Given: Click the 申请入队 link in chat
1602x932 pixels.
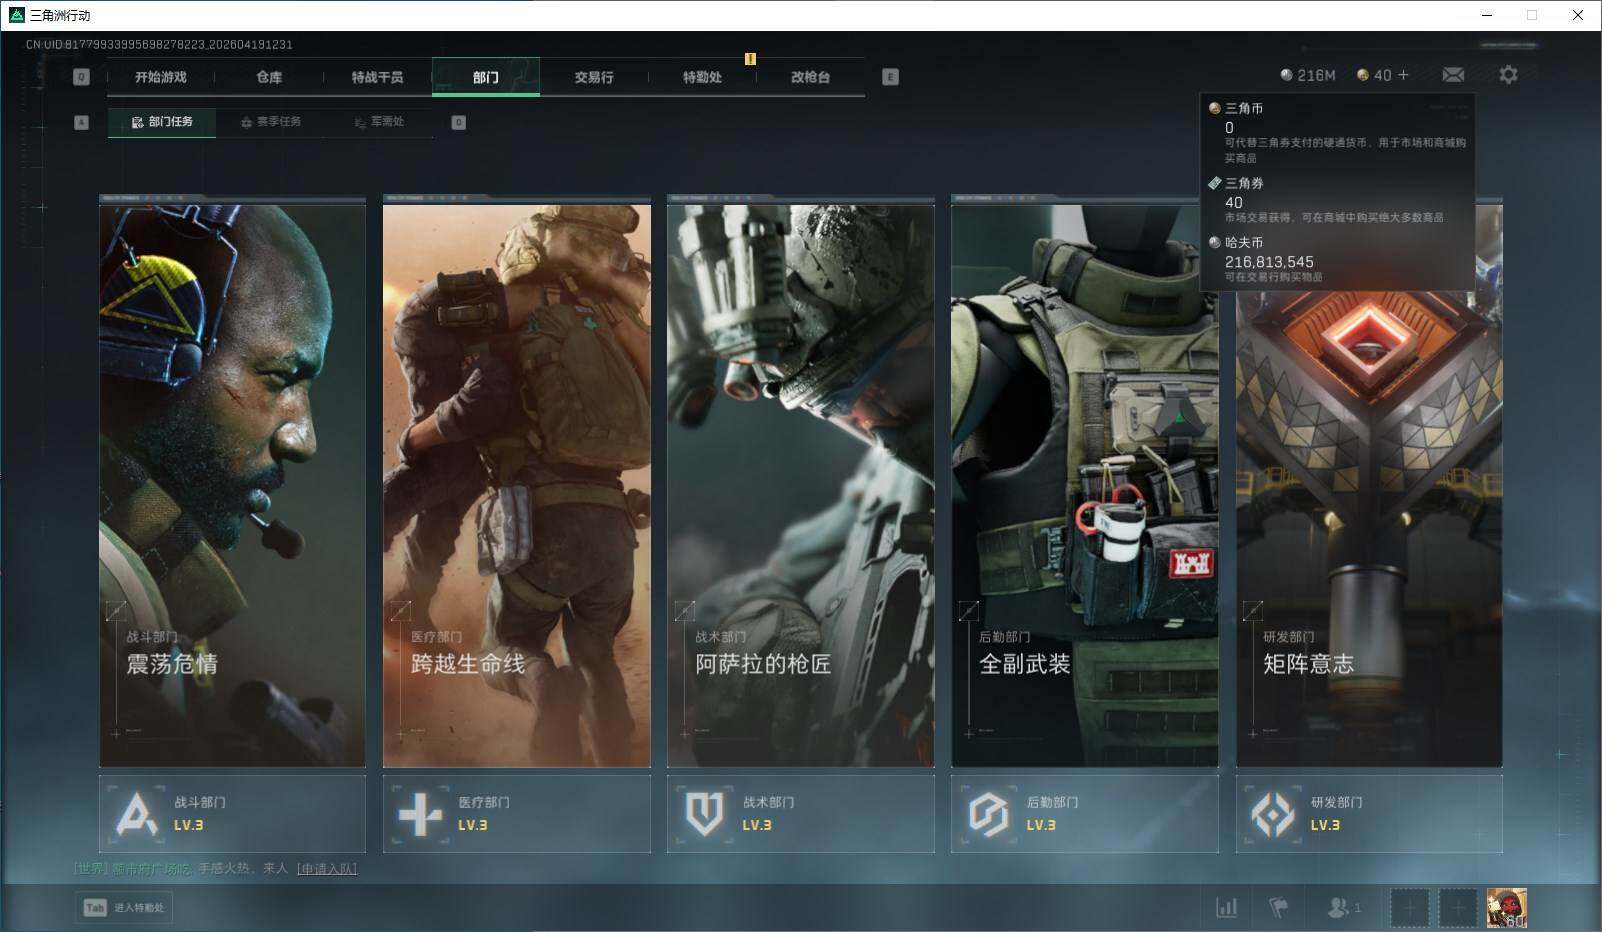Looking at the screenshot, I should tap(326, 868).
